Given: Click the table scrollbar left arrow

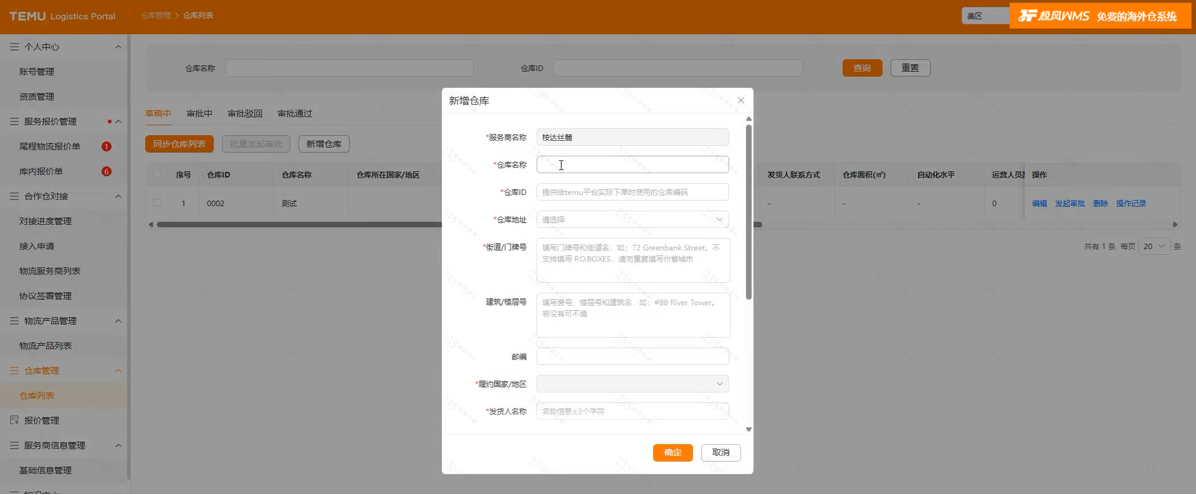Looking at the screenshot, I should (150, 224).
